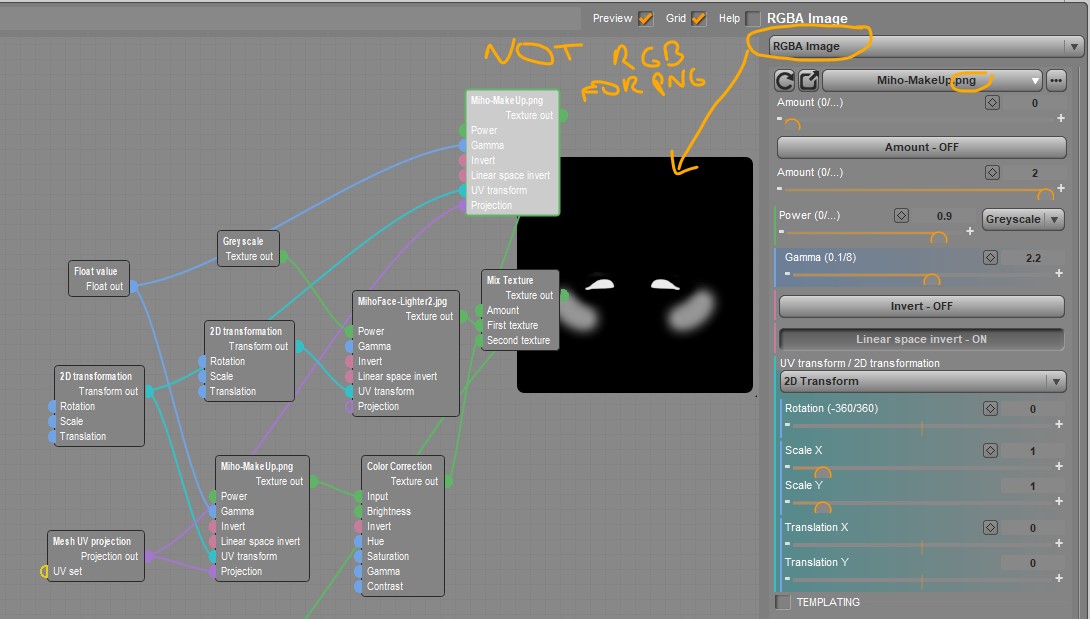Click the node-pin diamond icon next to Gamma
The image size is (1090, 619).
tap(990, 257)
